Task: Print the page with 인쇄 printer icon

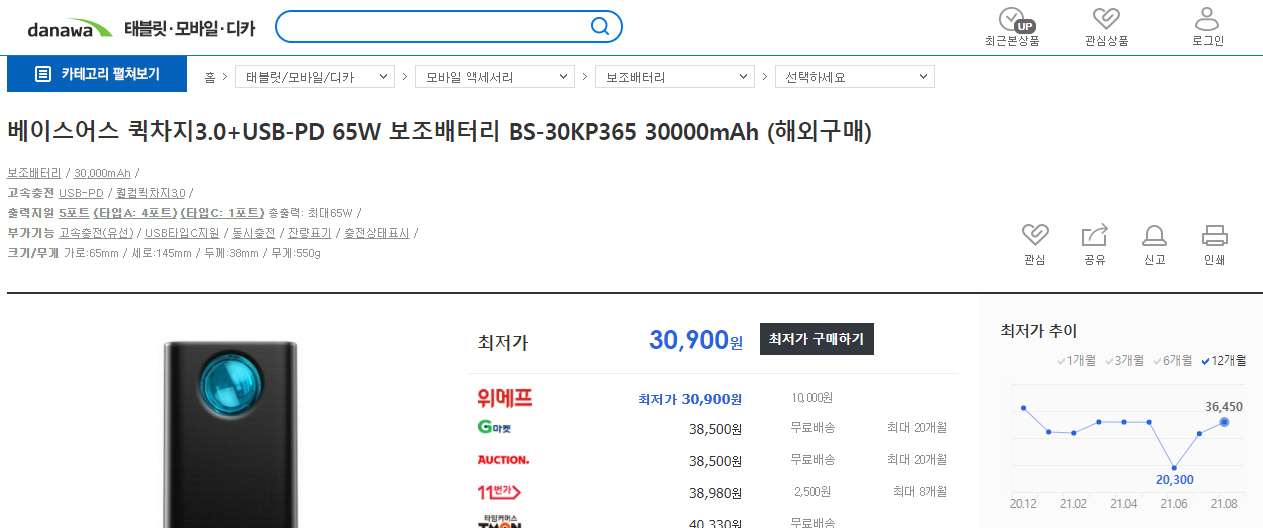Action: click(1214, 236)
